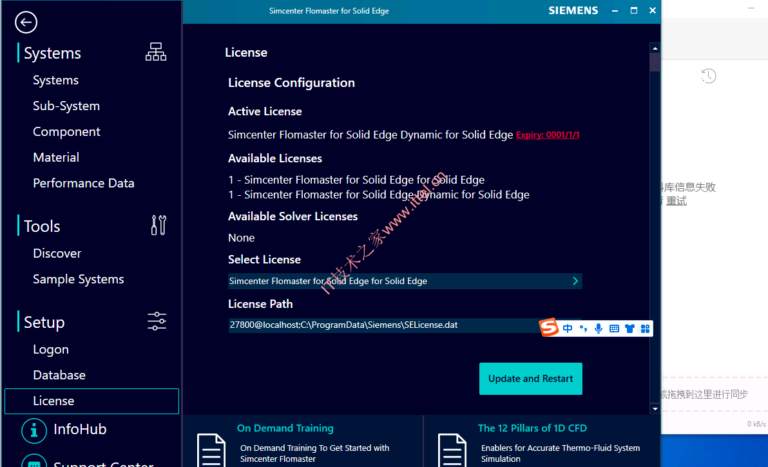The image size is (768, 467).
Task: Click the Update and Restart button
Action: 530,379
